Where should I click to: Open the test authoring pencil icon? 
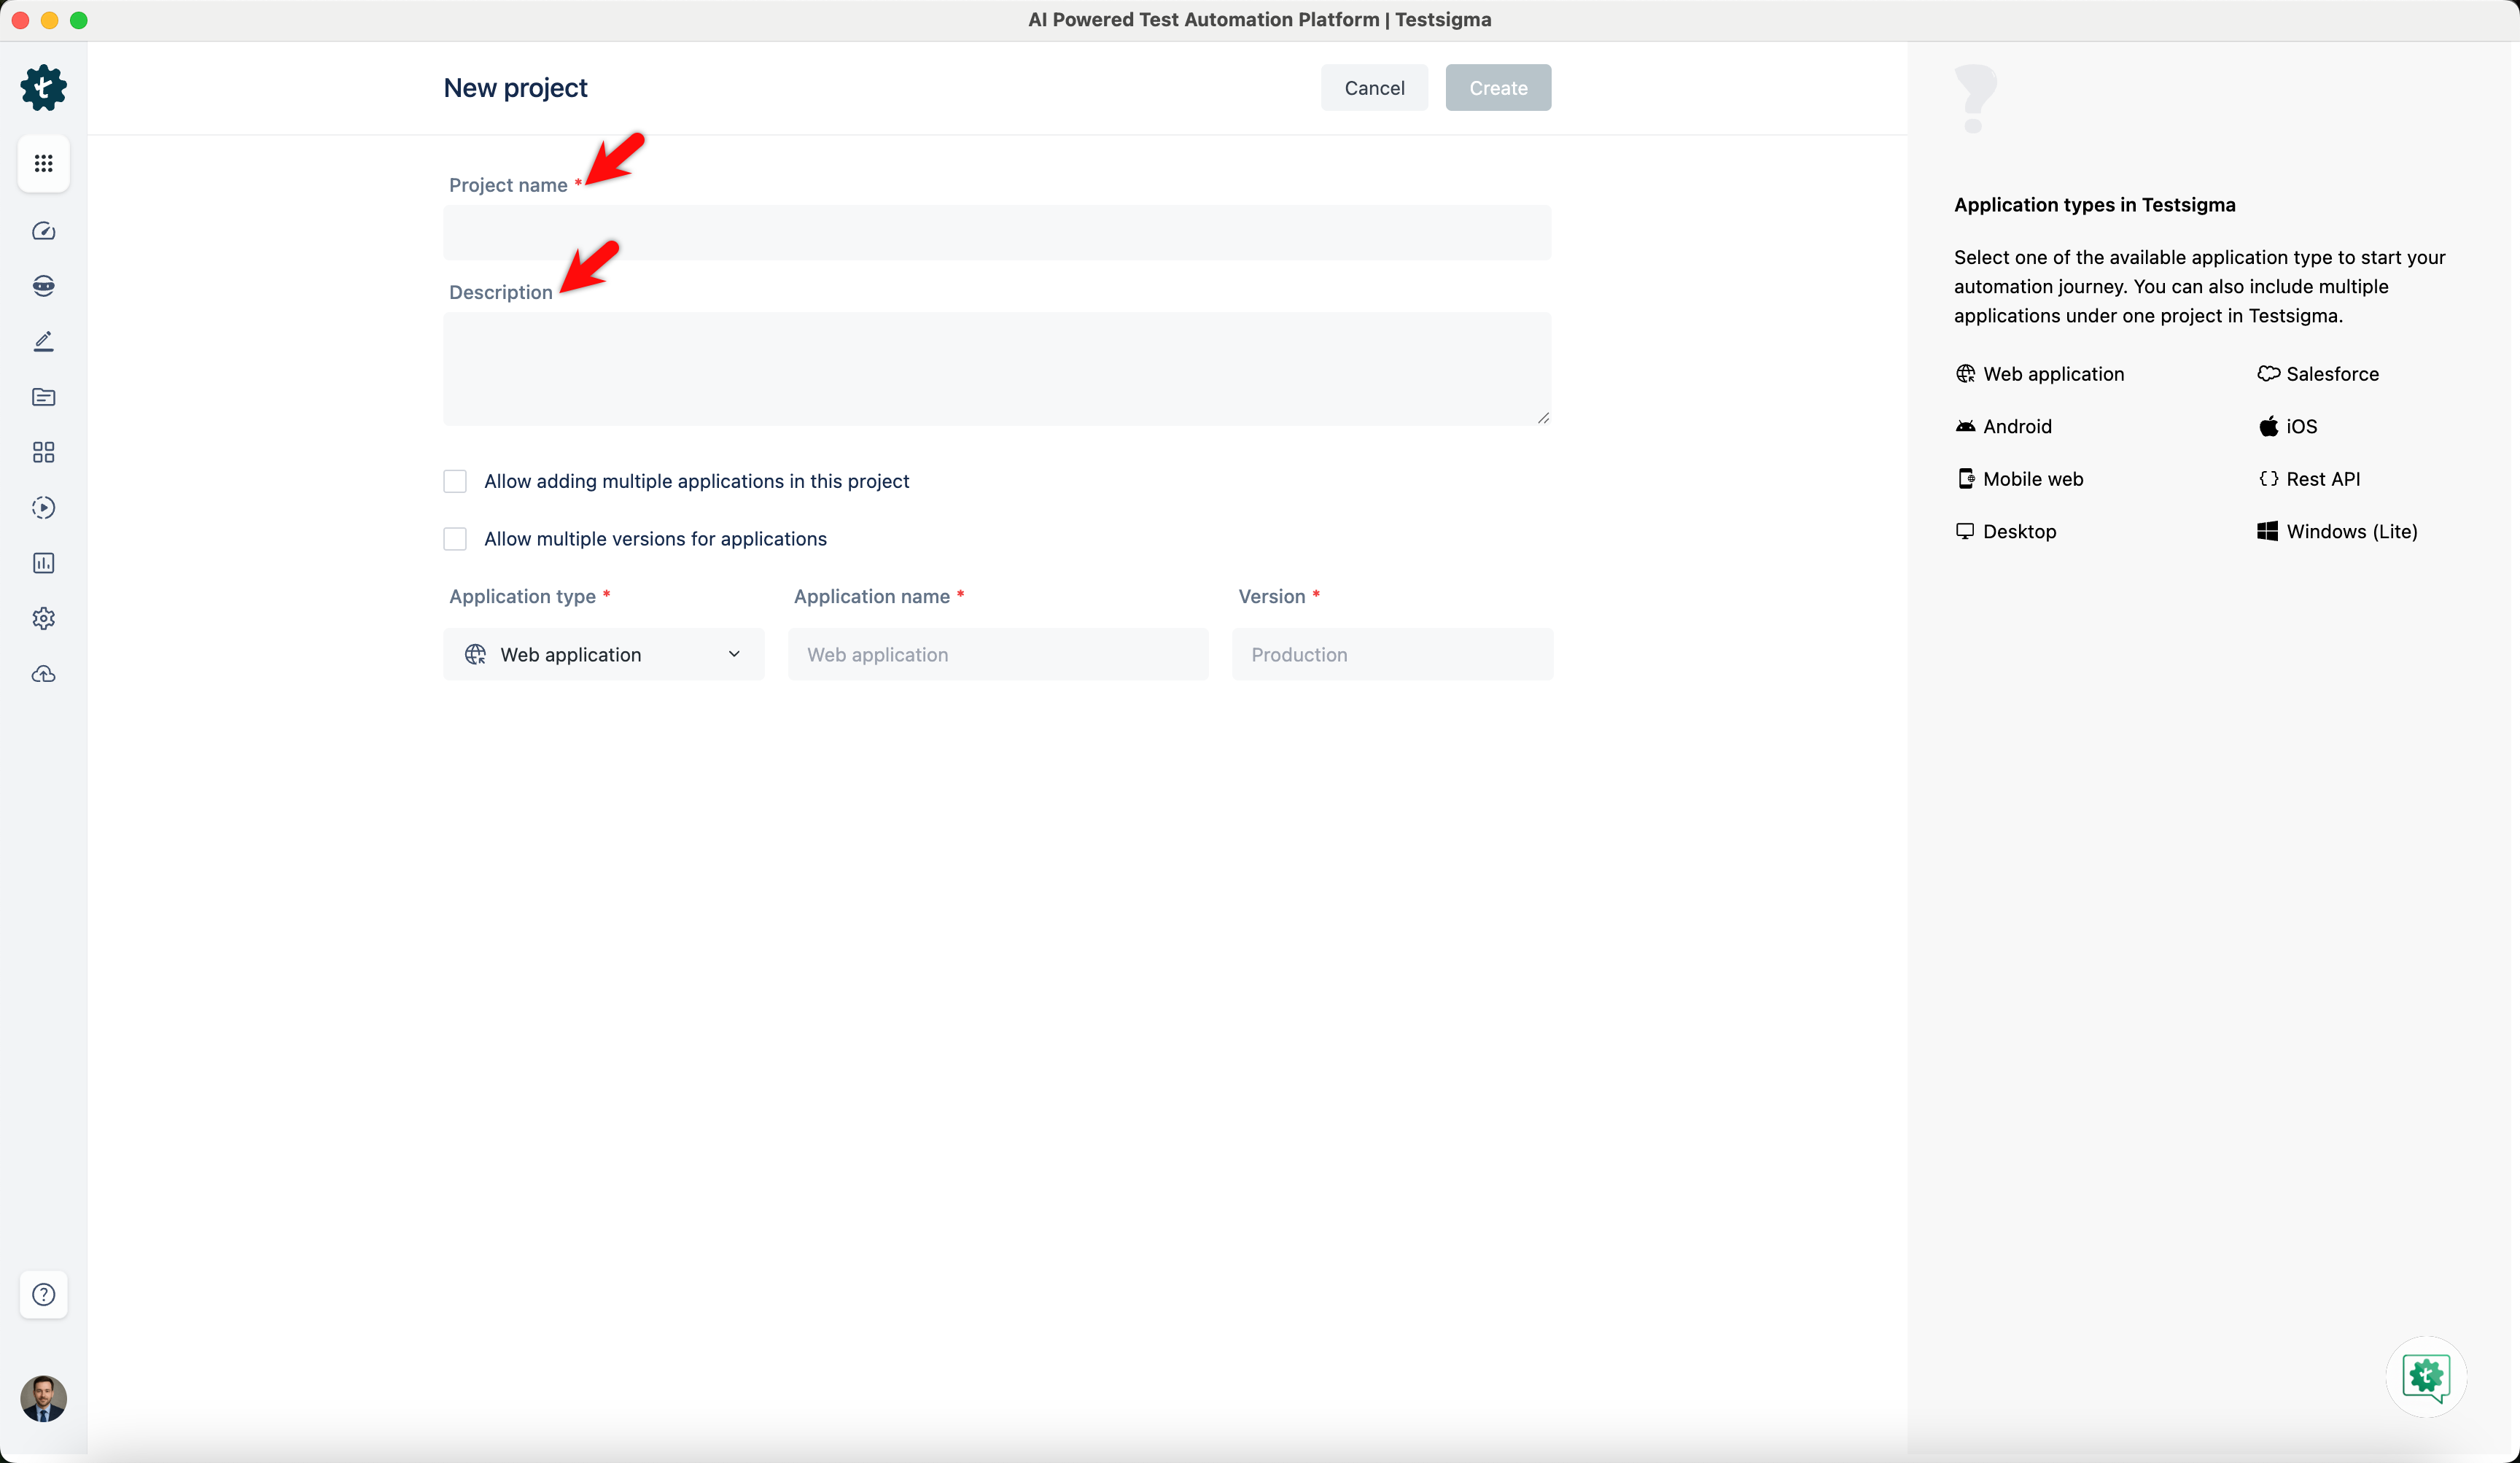click(43, 341)
